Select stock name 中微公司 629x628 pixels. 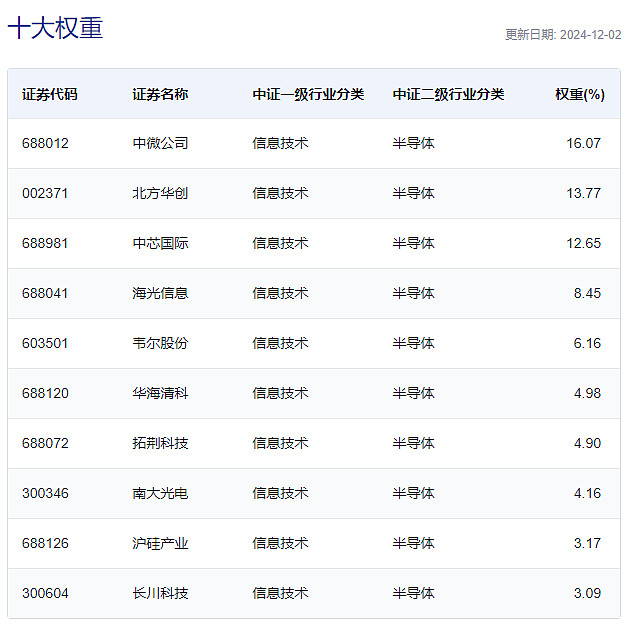160,143
